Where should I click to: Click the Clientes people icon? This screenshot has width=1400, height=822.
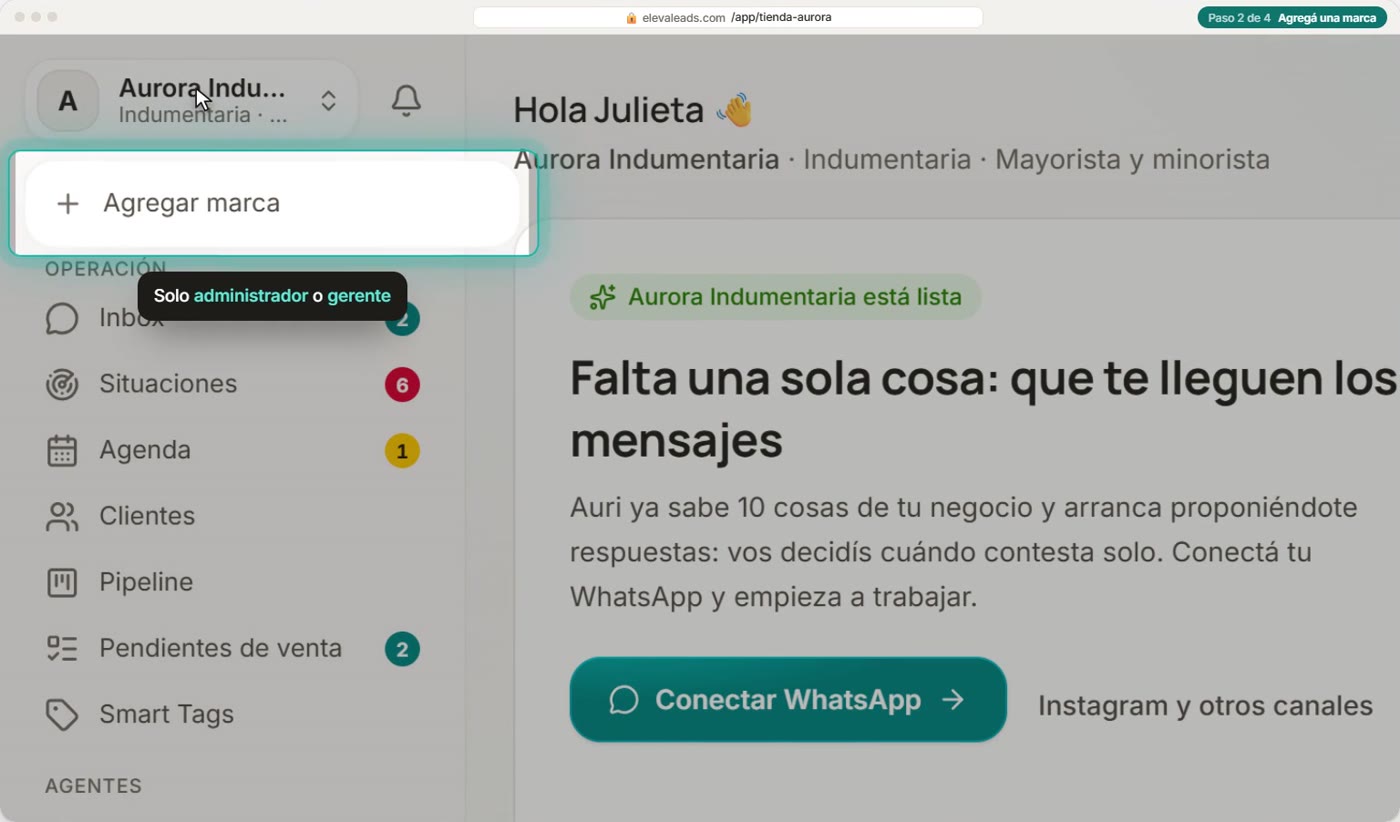62,516
